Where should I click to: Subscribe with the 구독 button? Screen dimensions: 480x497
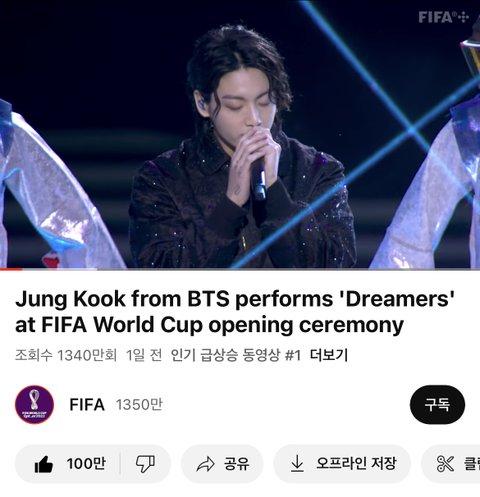437,404
